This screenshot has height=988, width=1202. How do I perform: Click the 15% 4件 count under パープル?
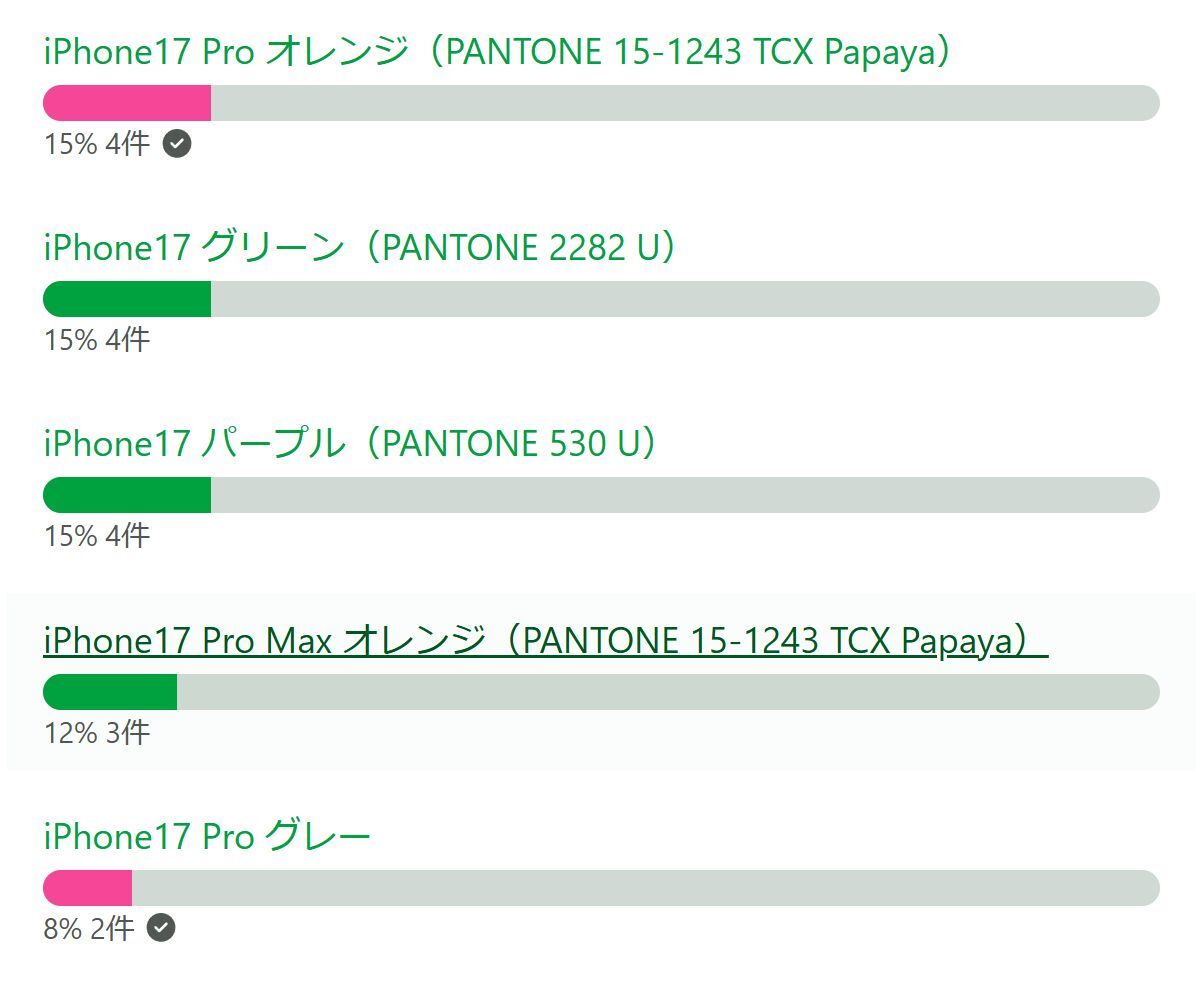coord(97,536)
